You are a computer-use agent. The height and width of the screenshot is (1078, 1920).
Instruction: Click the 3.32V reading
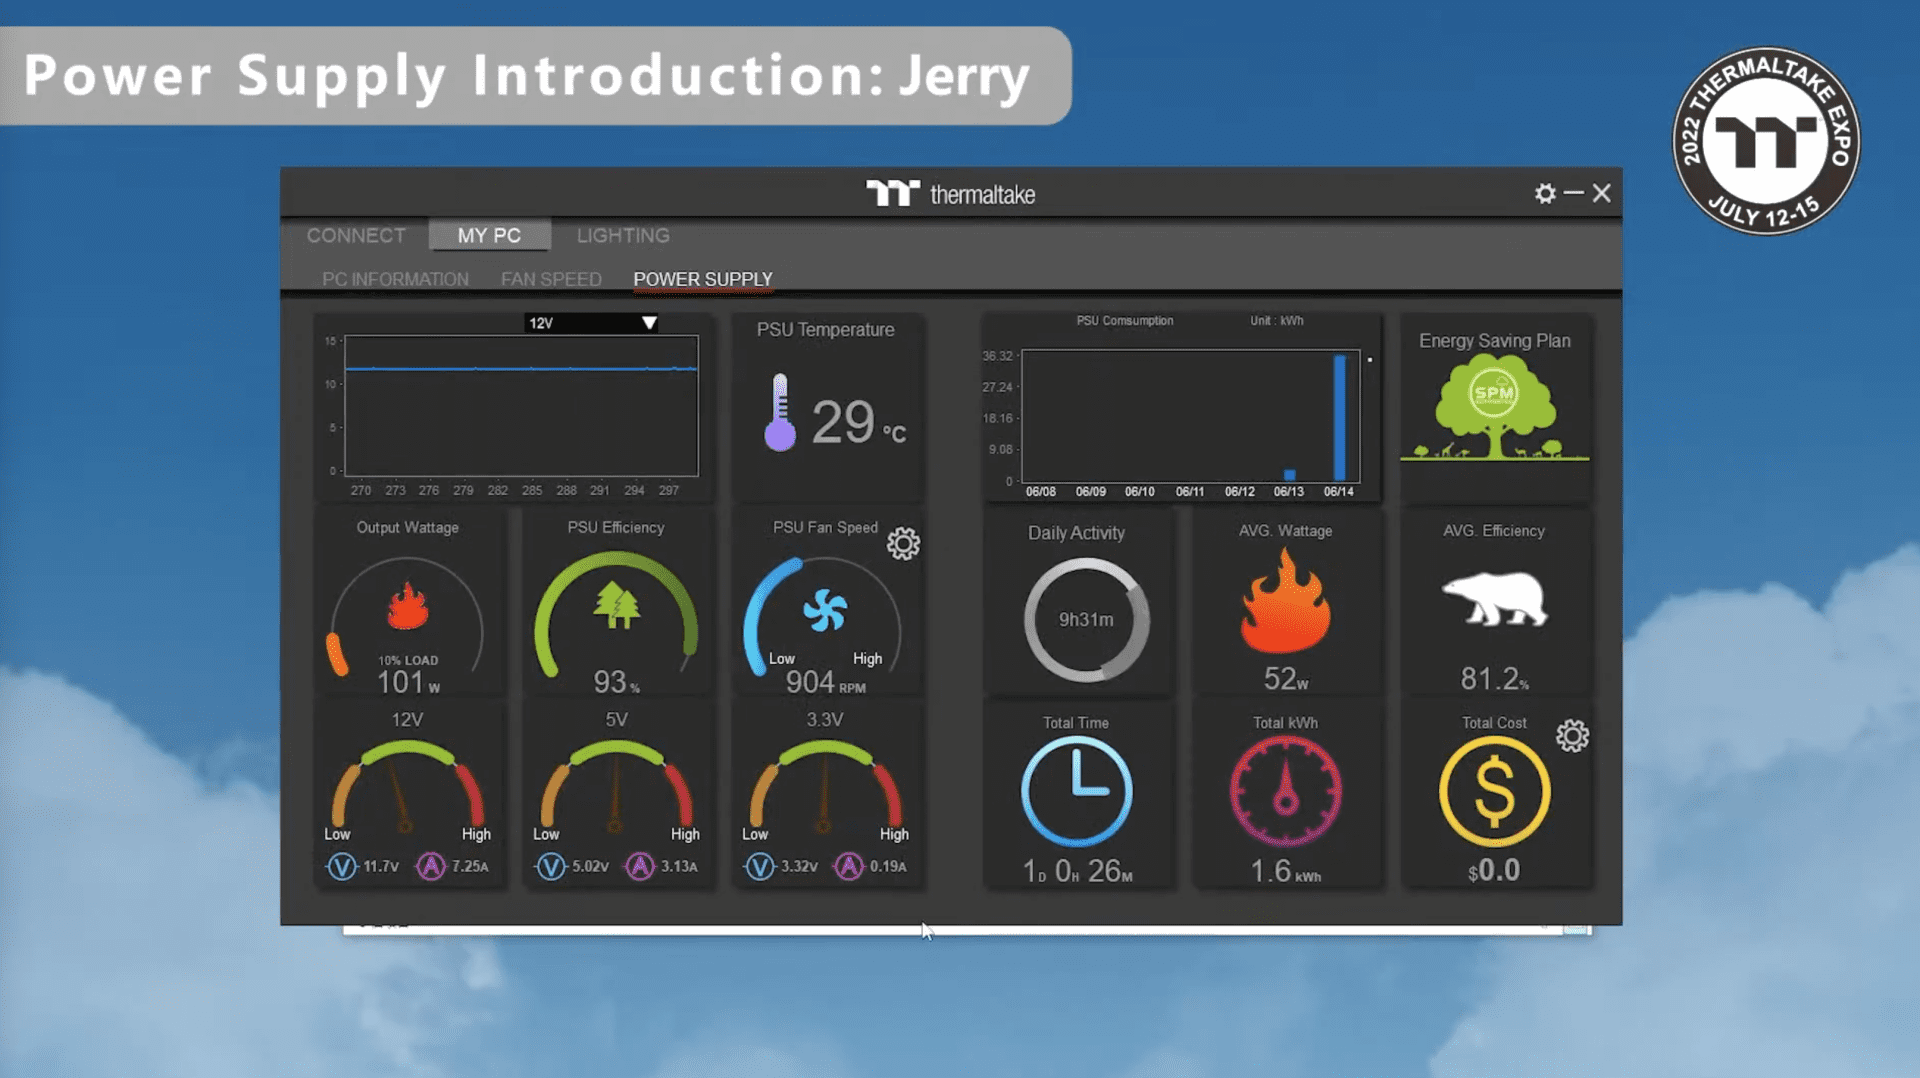[x=799, y=866]
